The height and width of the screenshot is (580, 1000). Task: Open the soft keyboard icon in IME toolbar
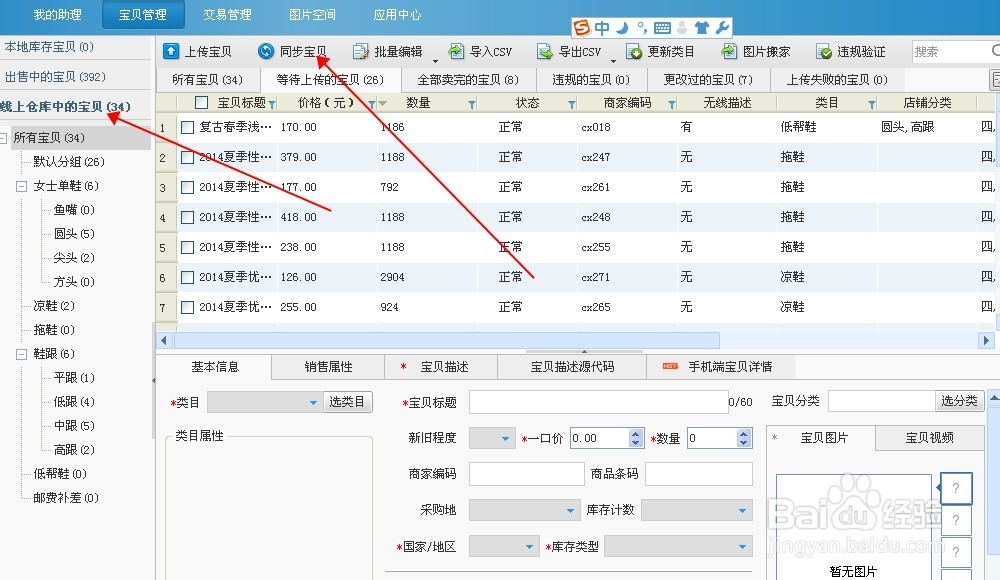pyautogui.click(x=663, y=27)
